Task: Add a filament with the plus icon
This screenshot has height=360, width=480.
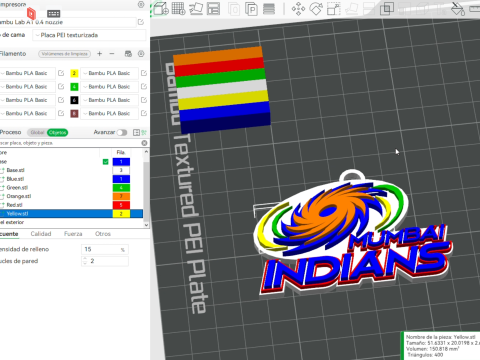Action: 99,53
